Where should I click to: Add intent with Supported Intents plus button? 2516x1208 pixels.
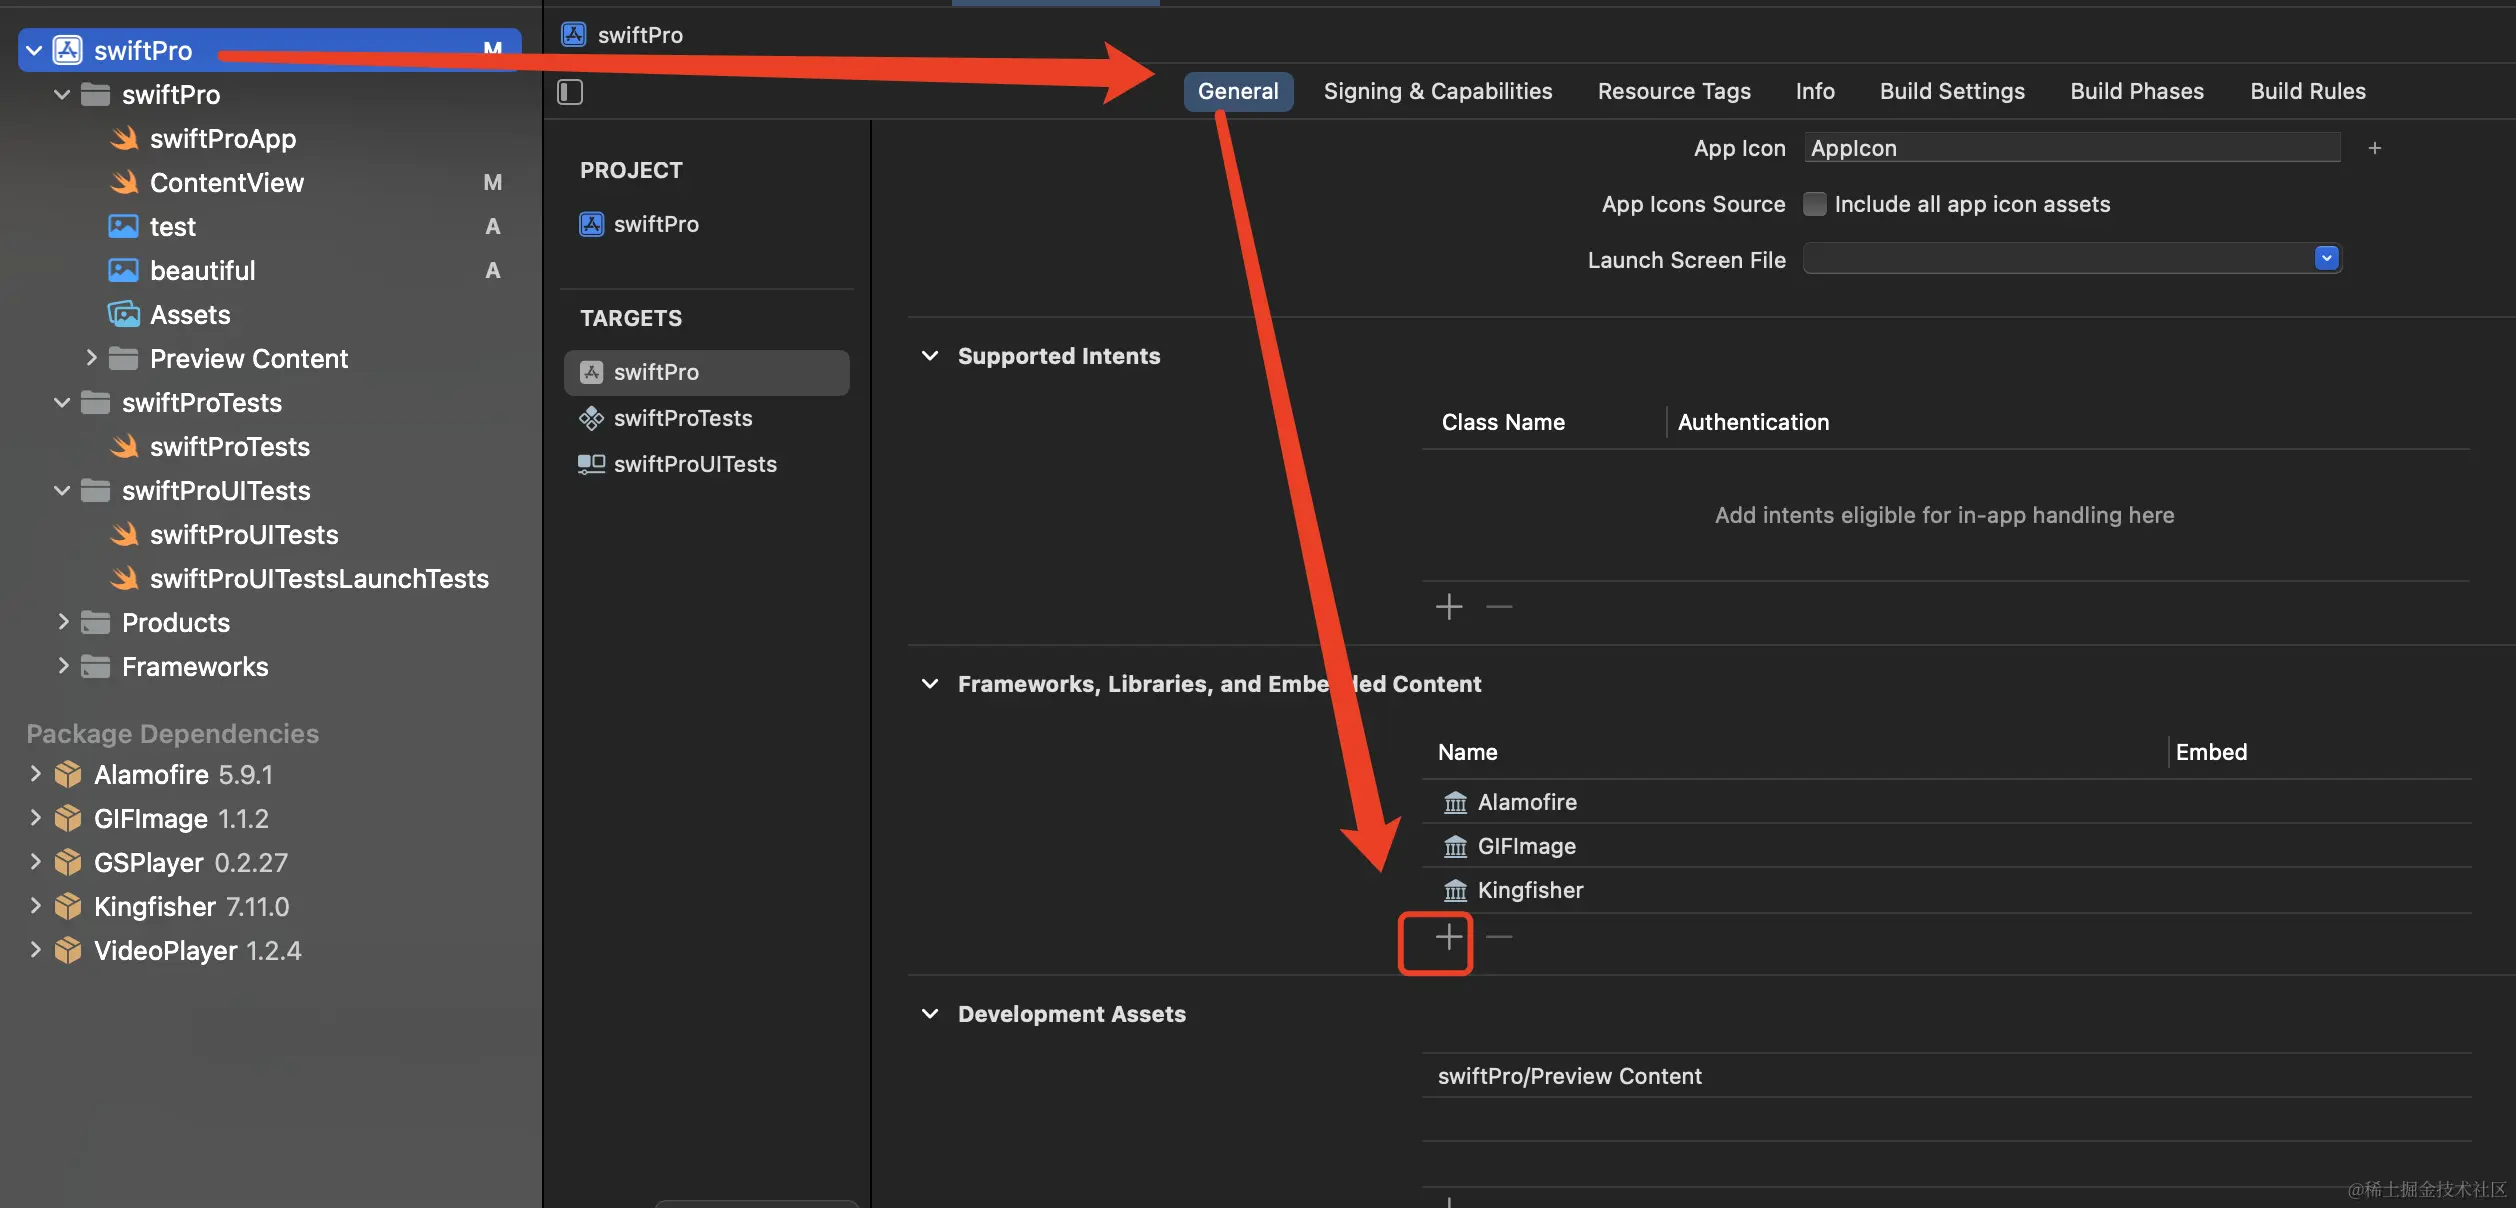(x=1448, y=607)
